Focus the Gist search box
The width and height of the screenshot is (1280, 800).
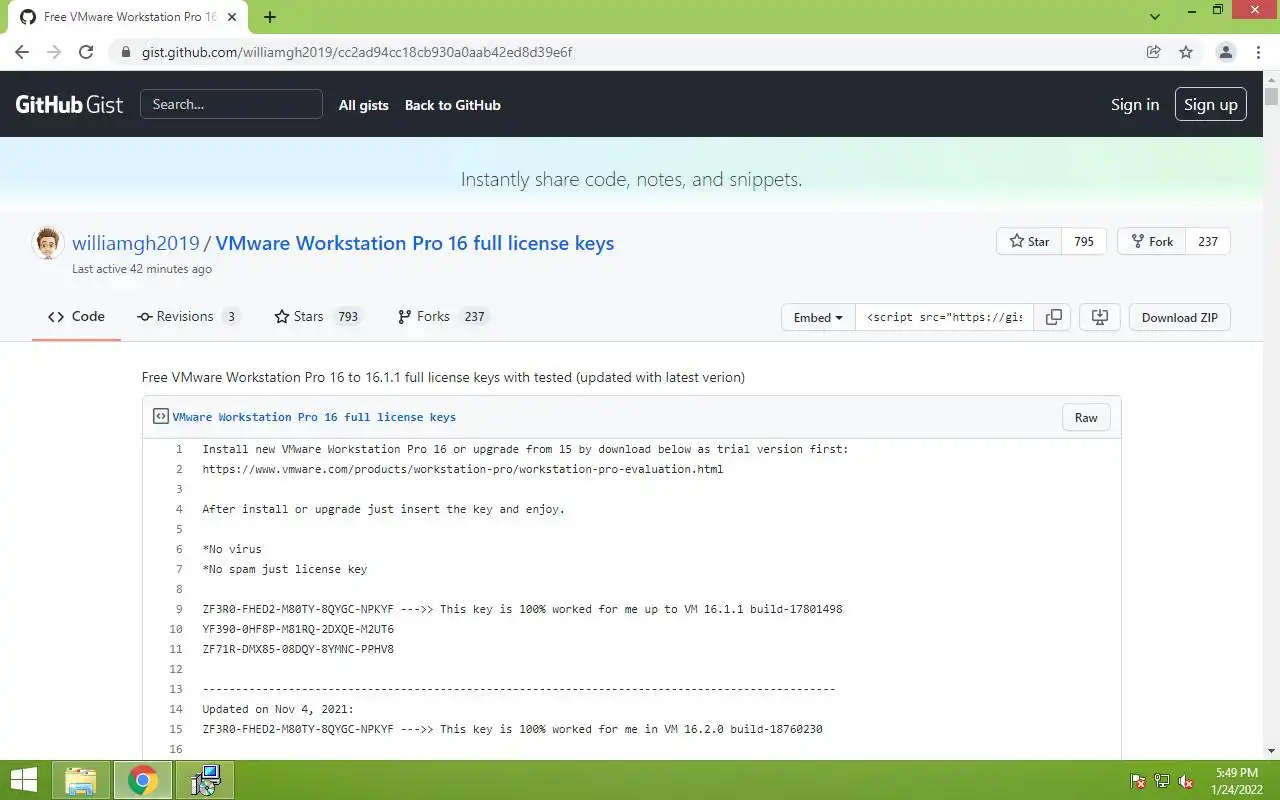pyautogui.click(x=231, y=104)
